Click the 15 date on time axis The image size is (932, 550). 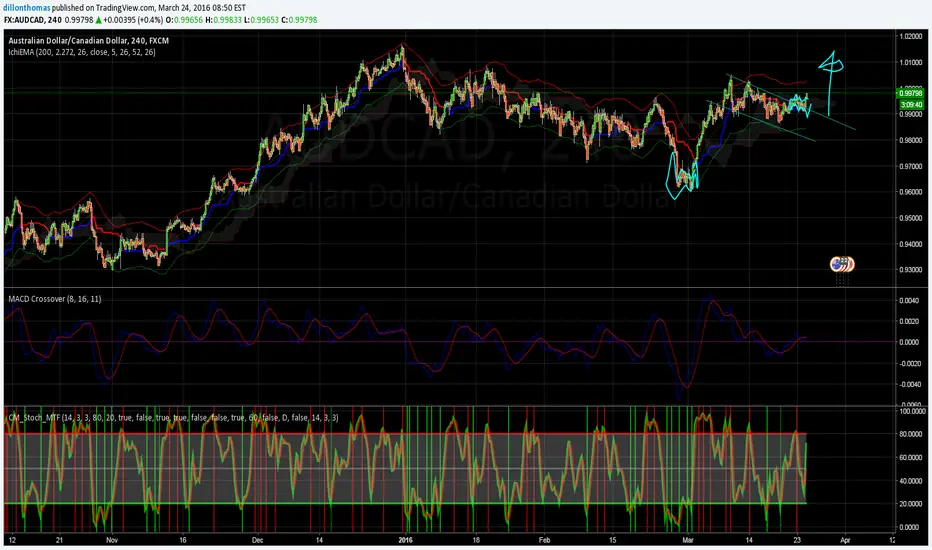pos(613,540)
